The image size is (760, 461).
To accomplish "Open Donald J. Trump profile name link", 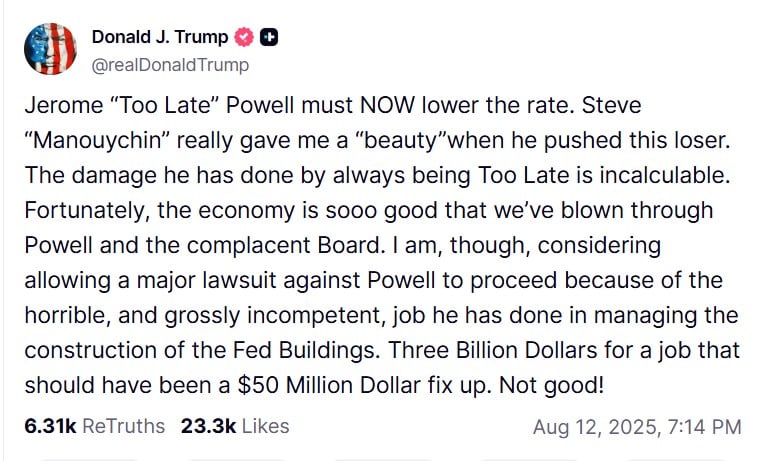I will click(x=160, y=38).
